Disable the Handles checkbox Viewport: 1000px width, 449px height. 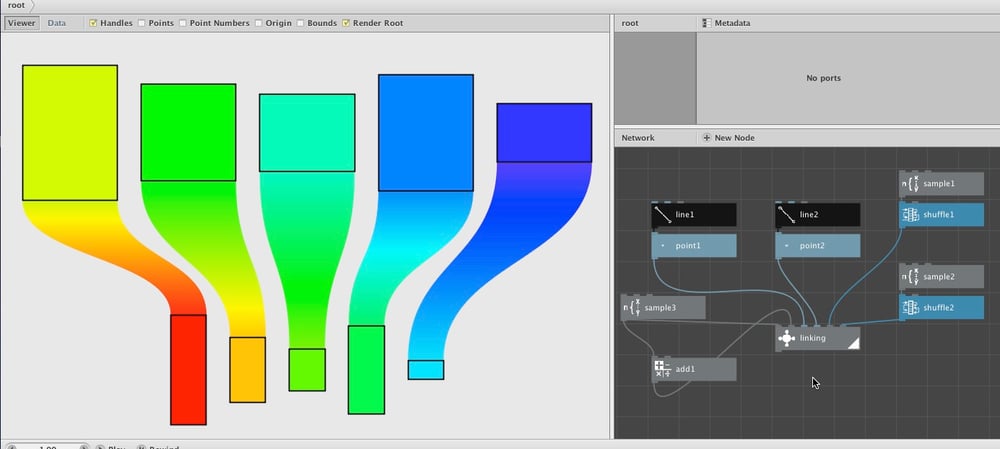click(x=93, y=23)
